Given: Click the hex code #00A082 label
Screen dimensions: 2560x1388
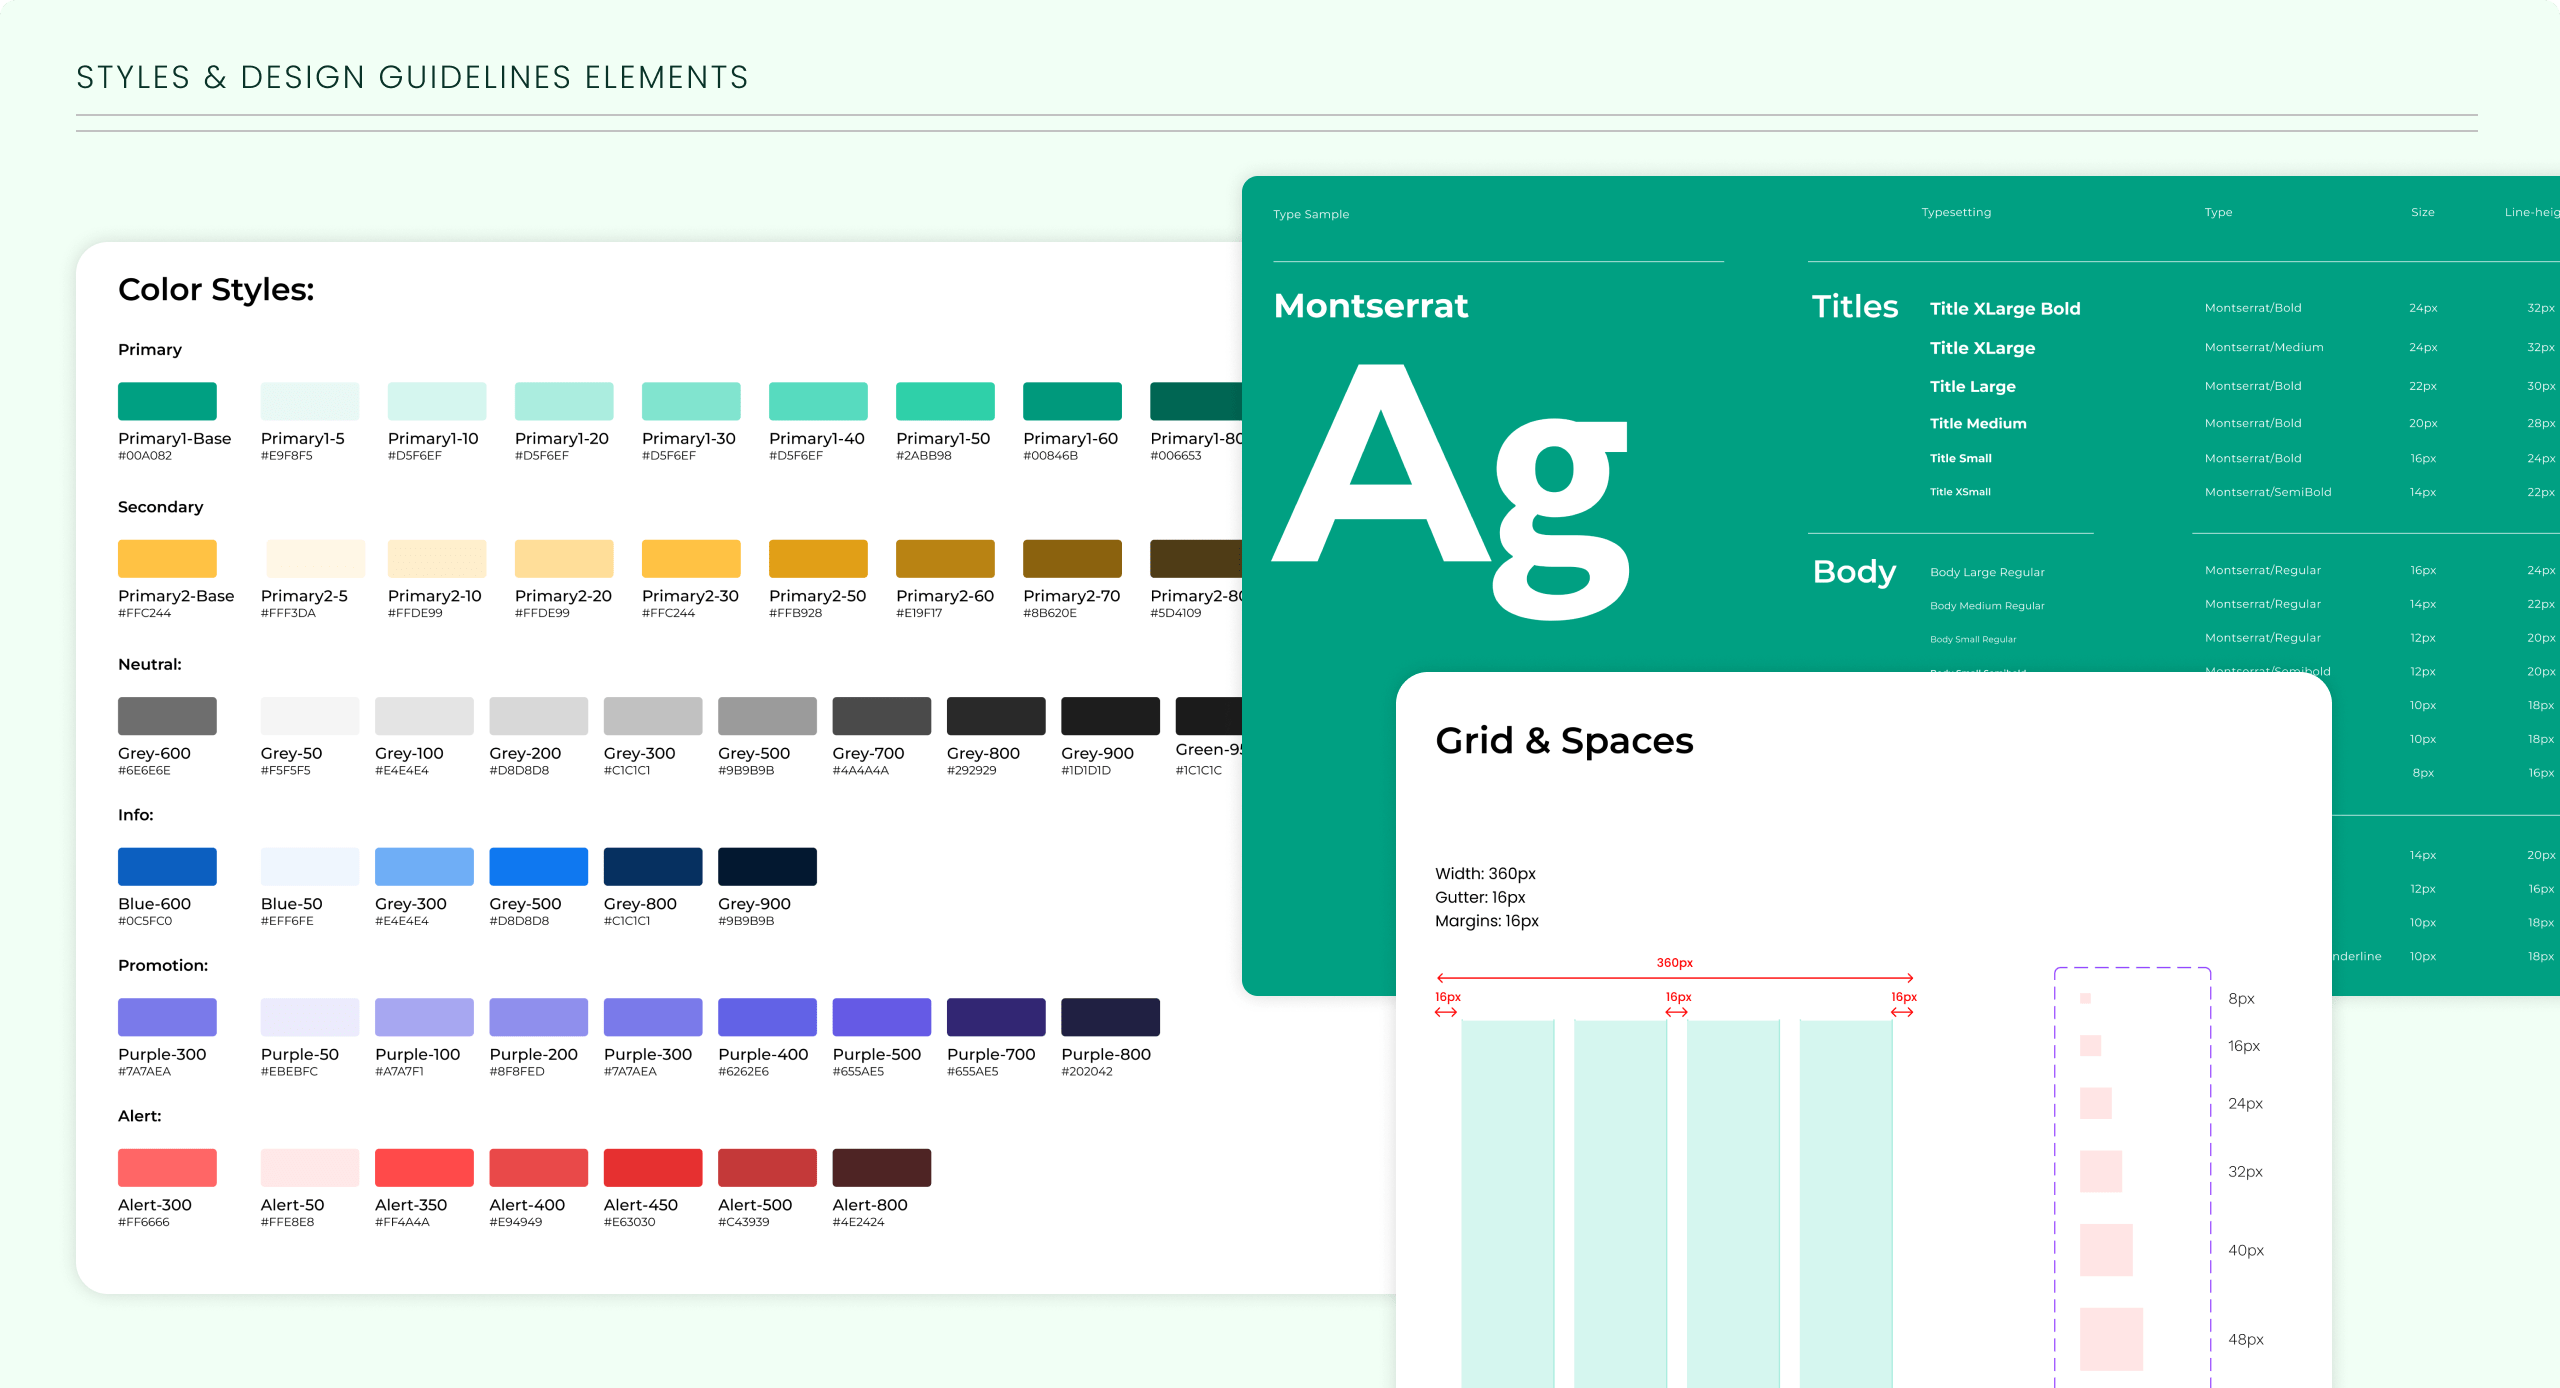Looking at the screenshot, I should click(x=144, y=455).
